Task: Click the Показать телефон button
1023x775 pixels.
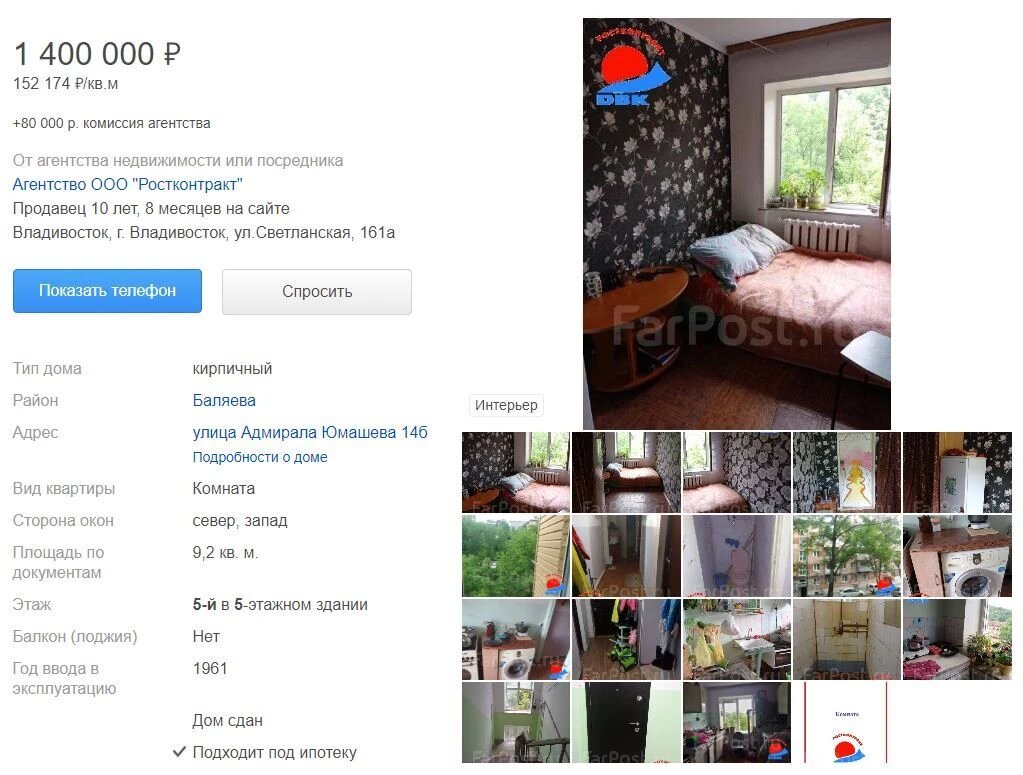Action: coord(107,291)
